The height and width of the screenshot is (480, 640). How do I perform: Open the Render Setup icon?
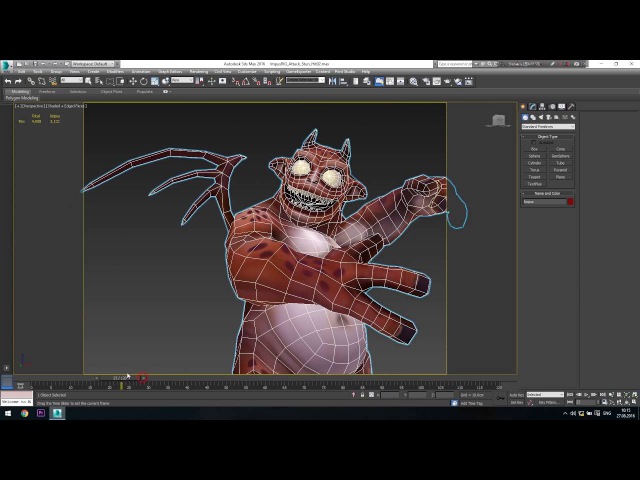tap(426, 82)
